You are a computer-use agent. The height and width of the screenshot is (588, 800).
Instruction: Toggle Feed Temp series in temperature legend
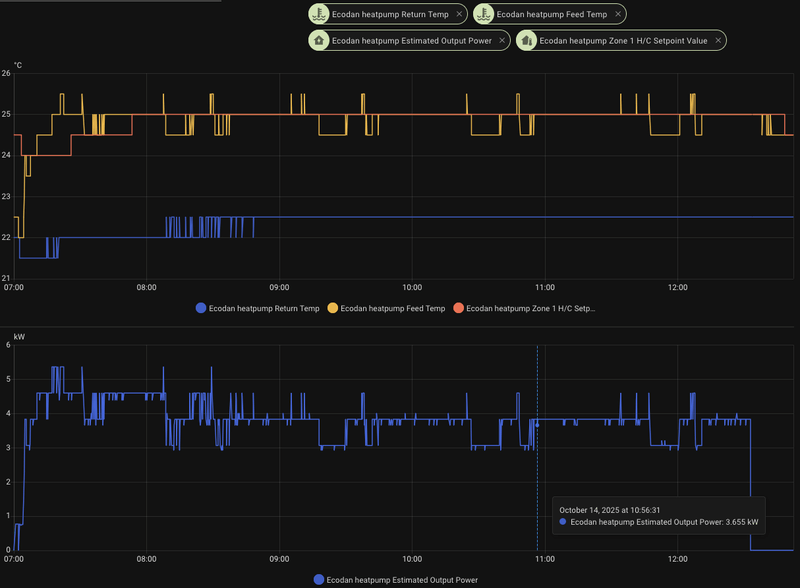(x=388, y=308)
